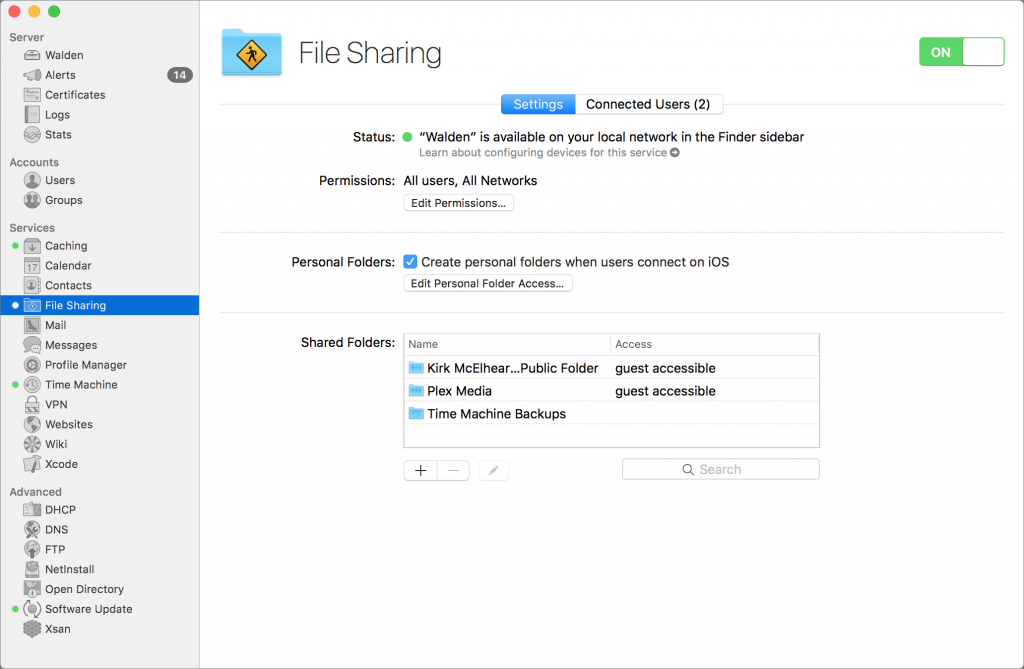Click Edit Permissions… button
The width and height of the screenshot is (1024, 669).
pos(458,203)
